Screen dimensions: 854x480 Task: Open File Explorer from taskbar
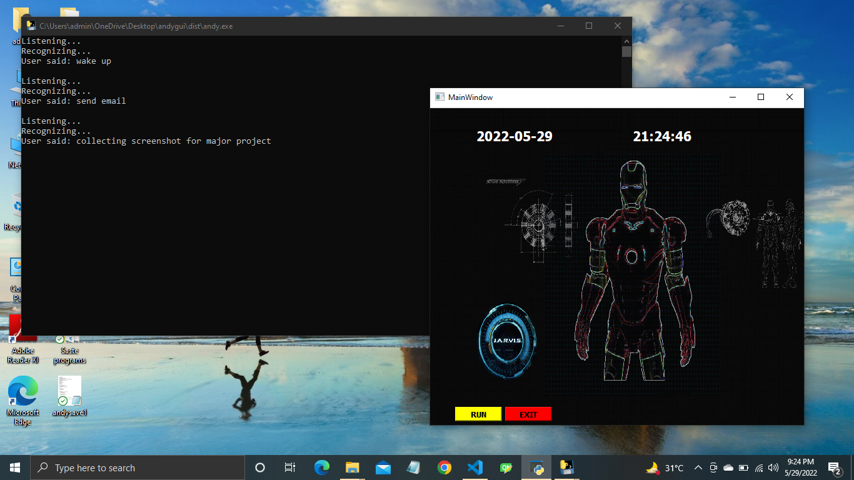point(352,467)
